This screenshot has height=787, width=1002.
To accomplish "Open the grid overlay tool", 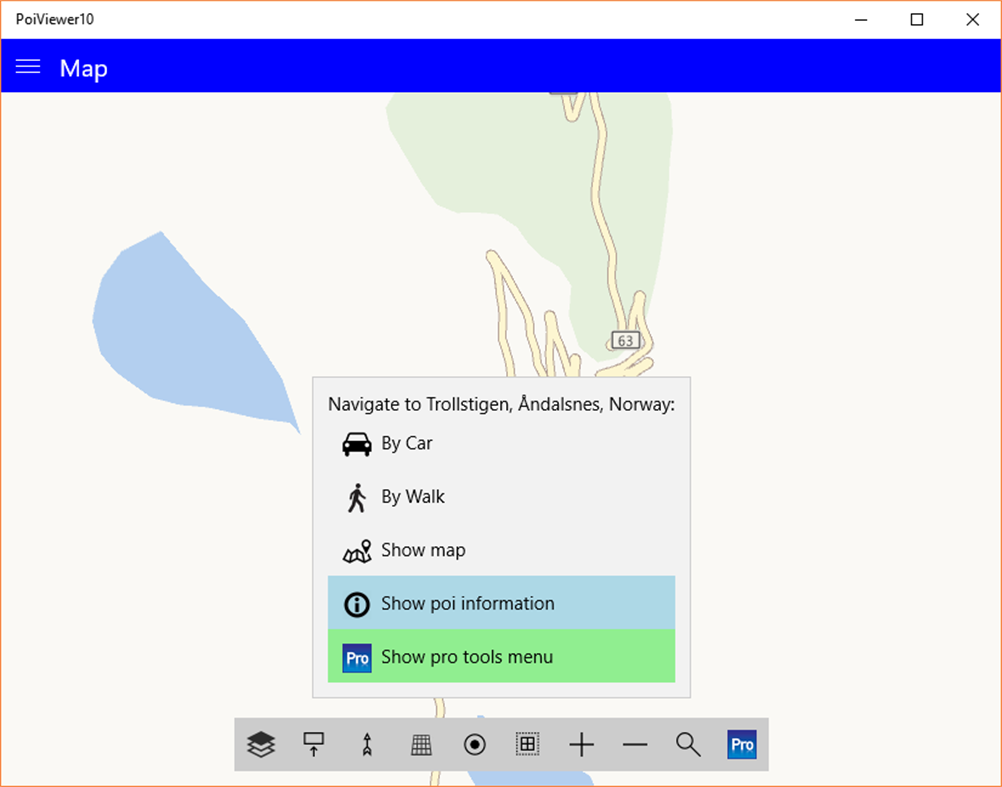I will (x=420, y=744).
